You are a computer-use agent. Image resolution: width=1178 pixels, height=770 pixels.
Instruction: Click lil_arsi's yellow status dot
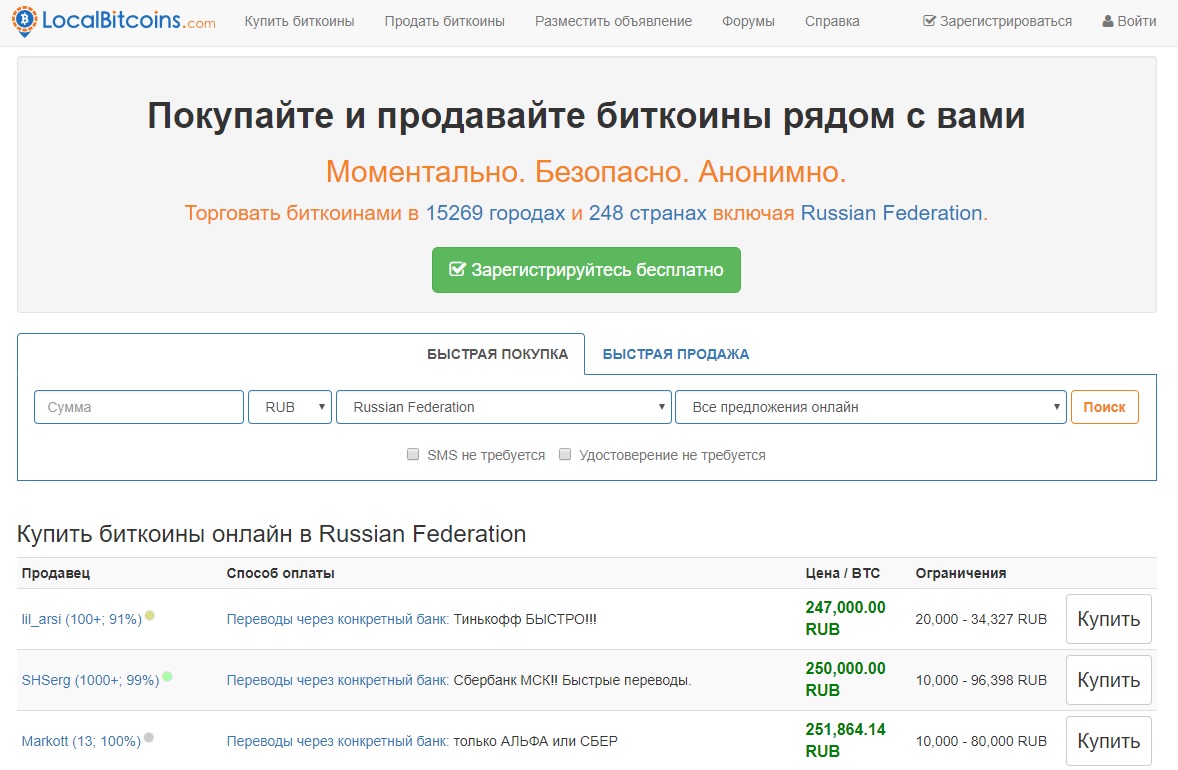(150, 616)
